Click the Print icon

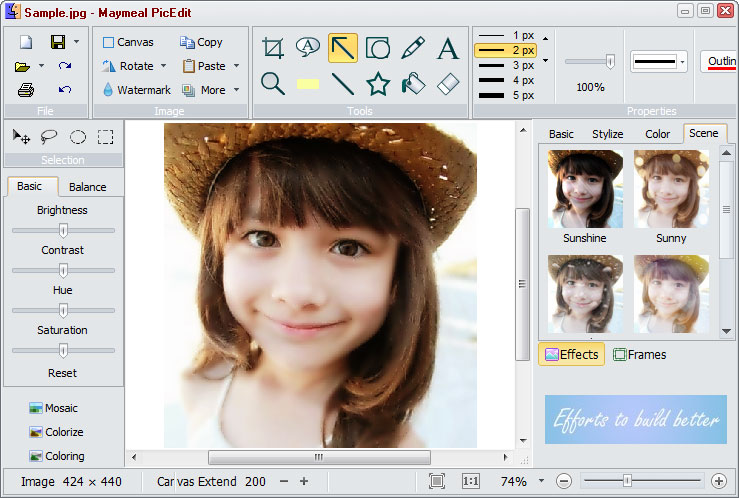point(26,90)
